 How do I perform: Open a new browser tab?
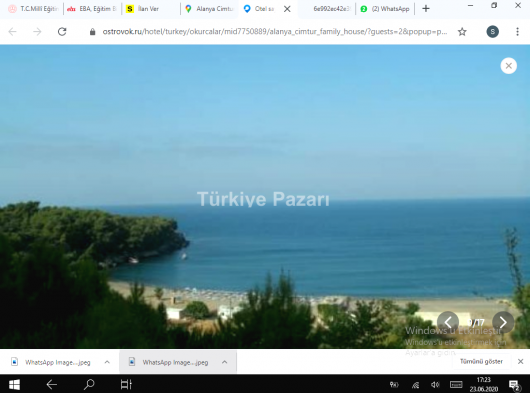click(x=426, y=9)
